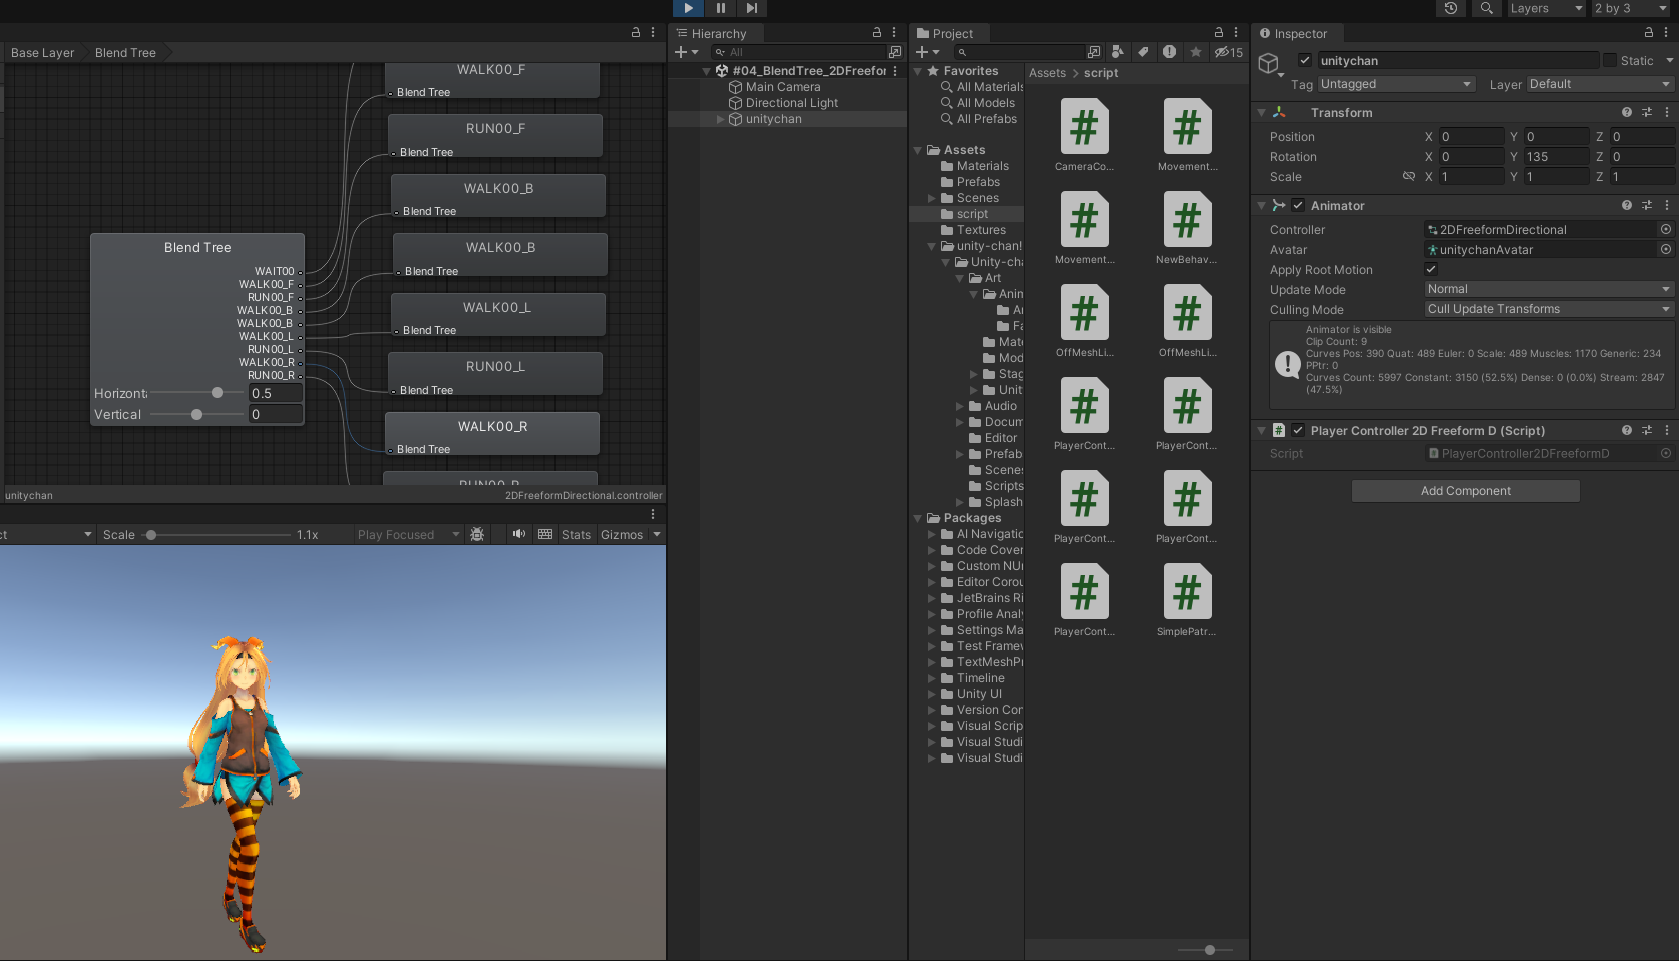This screenshot has width=1679, height=961.
Task: Click the global search magnifier icon
Action: click(x=1487, y=8)
